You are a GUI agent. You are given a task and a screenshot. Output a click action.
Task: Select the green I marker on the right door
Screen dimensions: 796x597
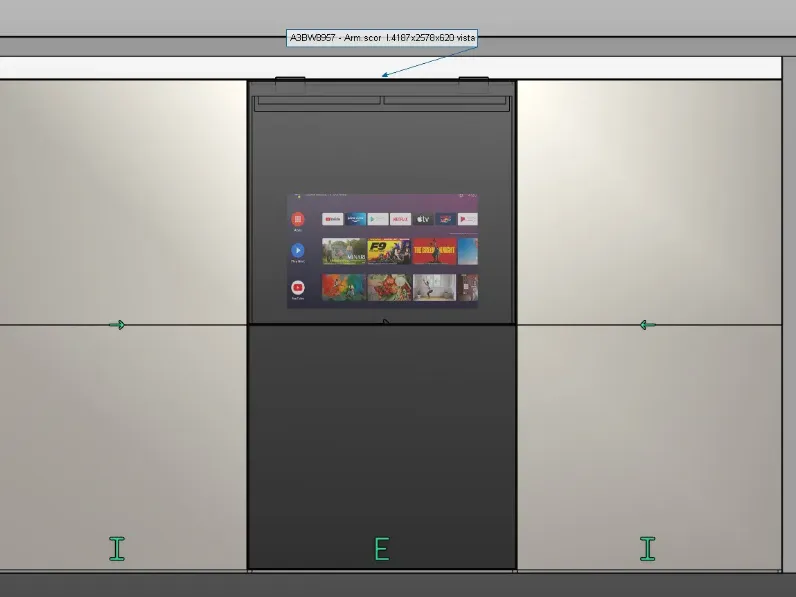tap(648, 549)
